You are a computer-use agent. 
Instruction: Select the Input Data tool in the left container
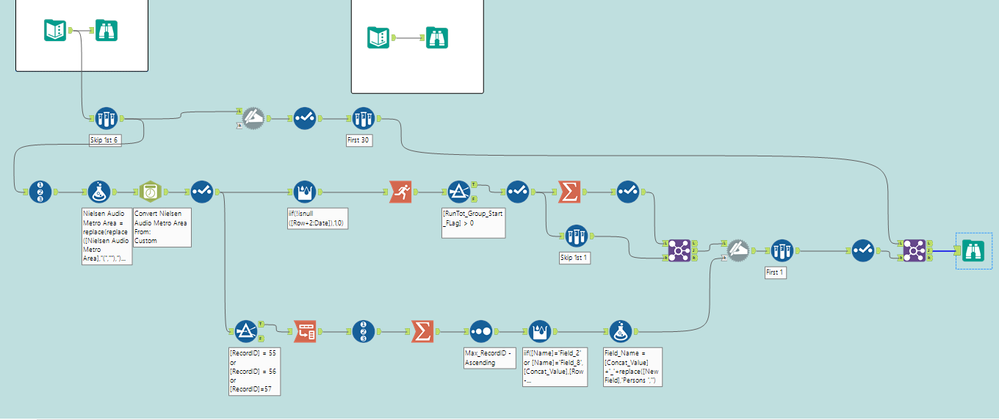[55, 30]
